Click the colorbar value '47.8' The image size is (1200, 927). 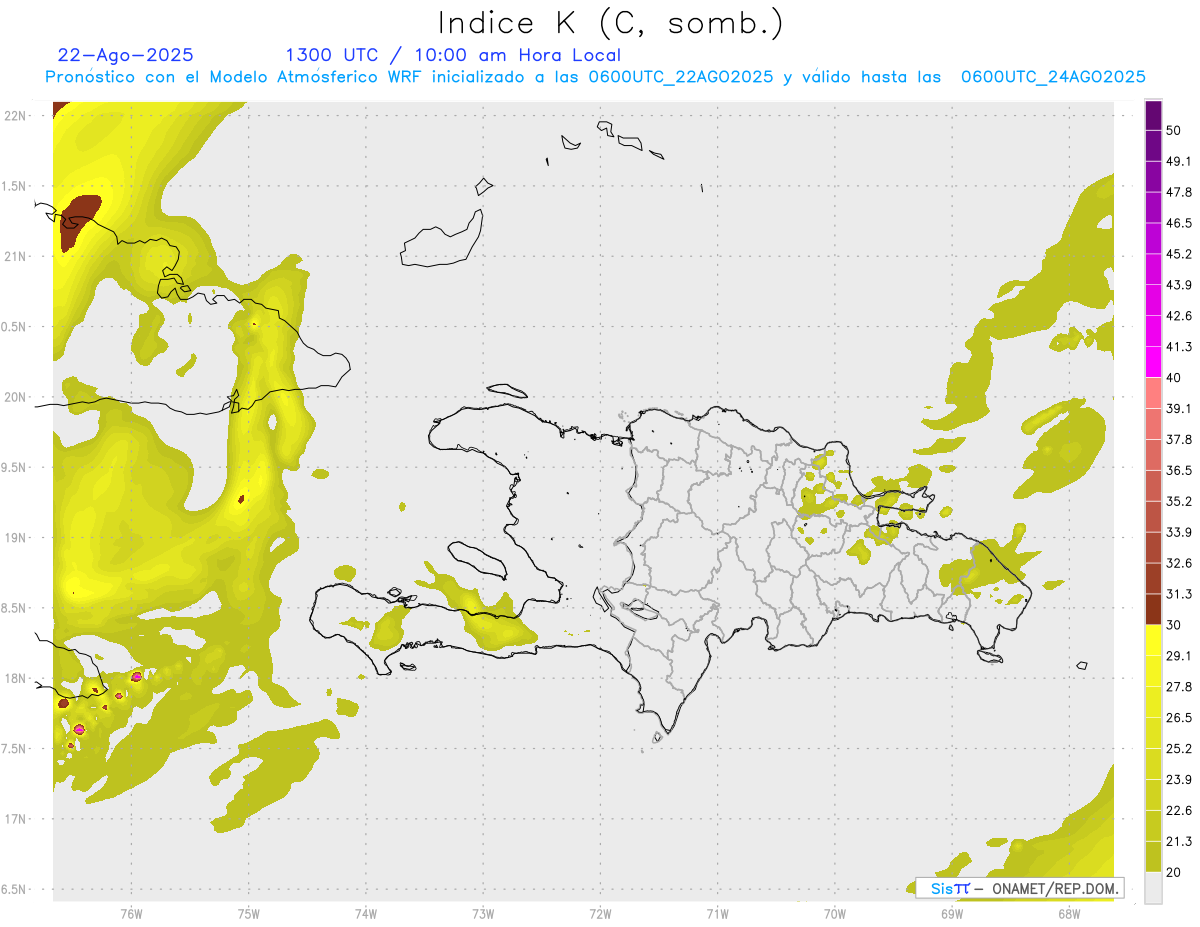[x=1179, y=192]
